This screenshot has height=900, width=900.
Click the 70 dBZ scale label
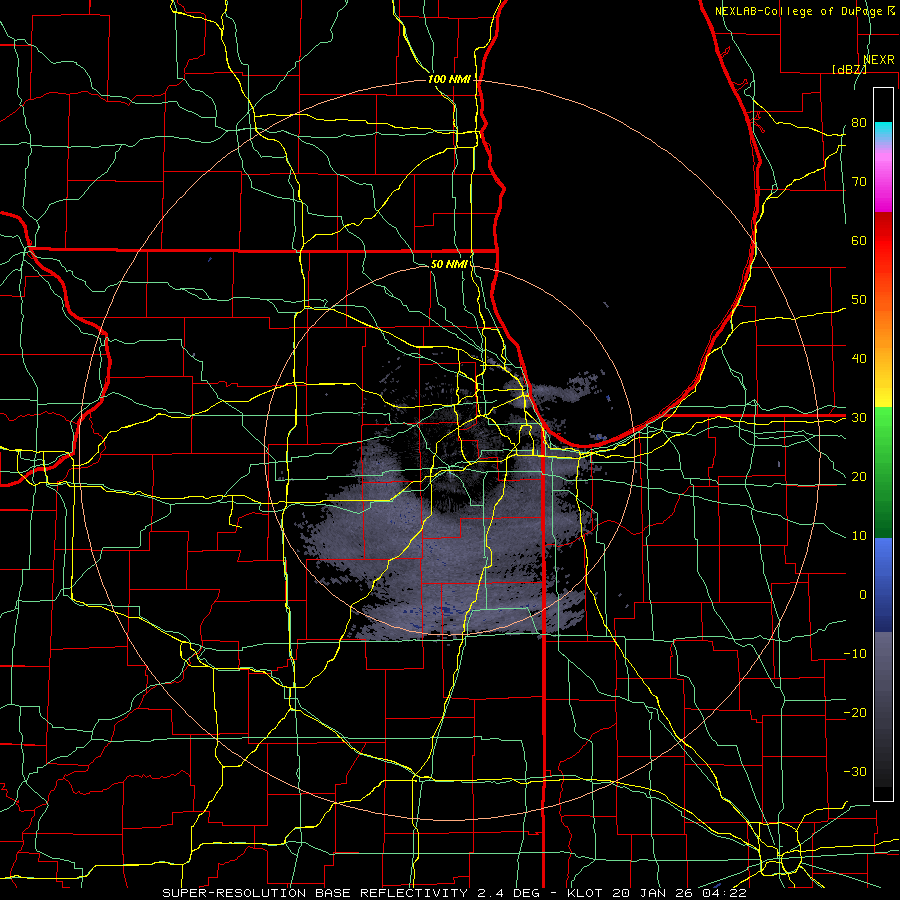859,182
